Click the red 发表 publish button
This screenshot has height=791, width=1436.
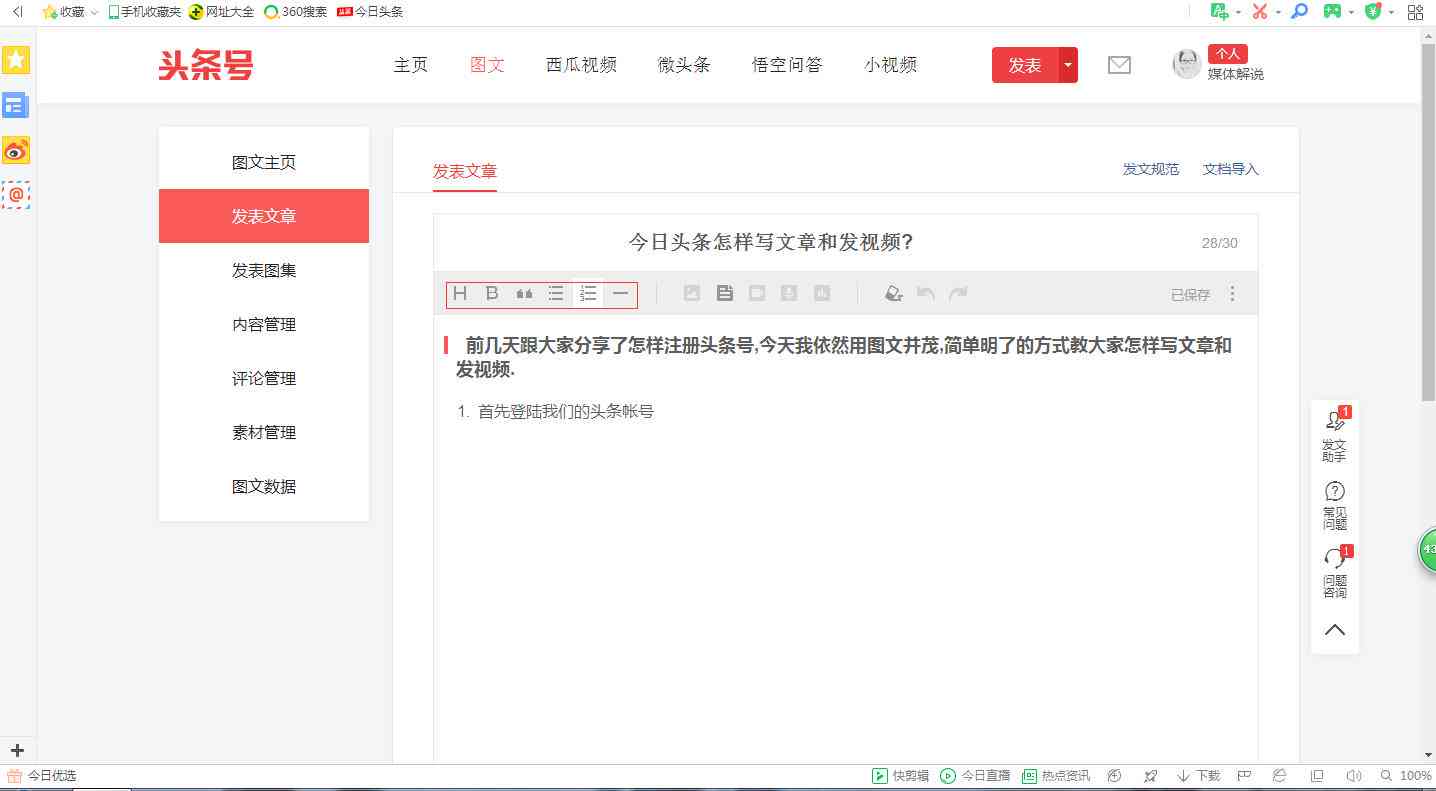coord(1025,65)
